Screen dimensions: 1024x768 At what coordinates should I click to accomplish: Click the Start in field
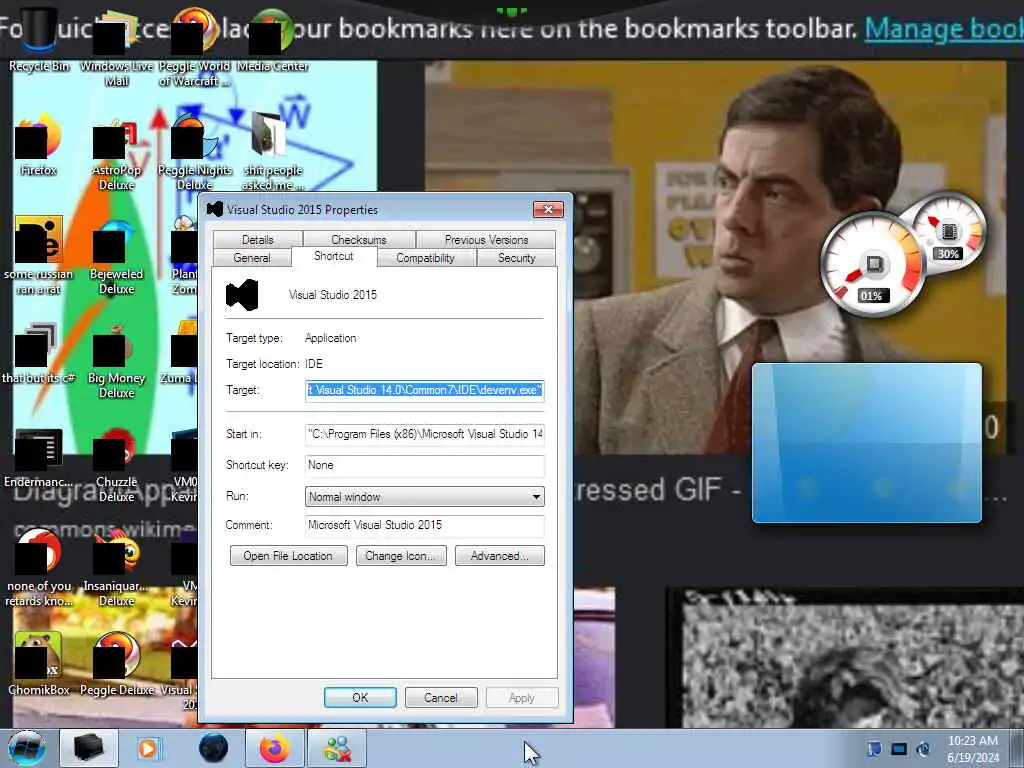[424, 434]
